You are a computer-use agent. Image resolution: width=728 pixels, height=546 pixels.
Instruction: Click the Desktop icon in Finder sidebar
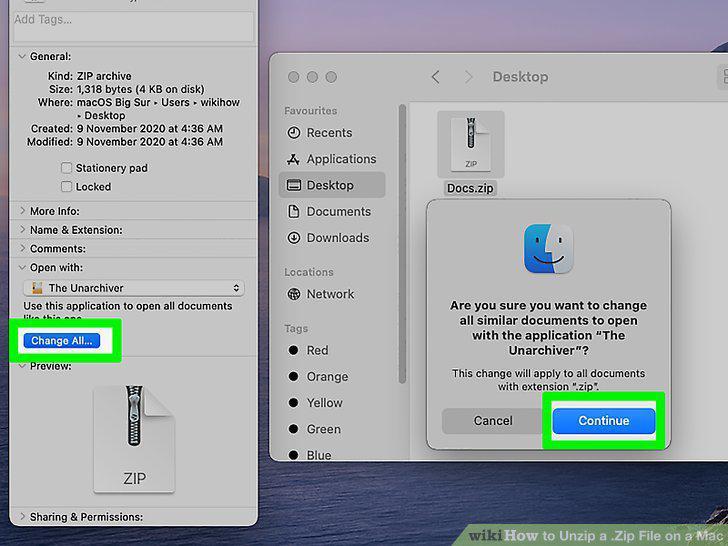click(294, 185)
